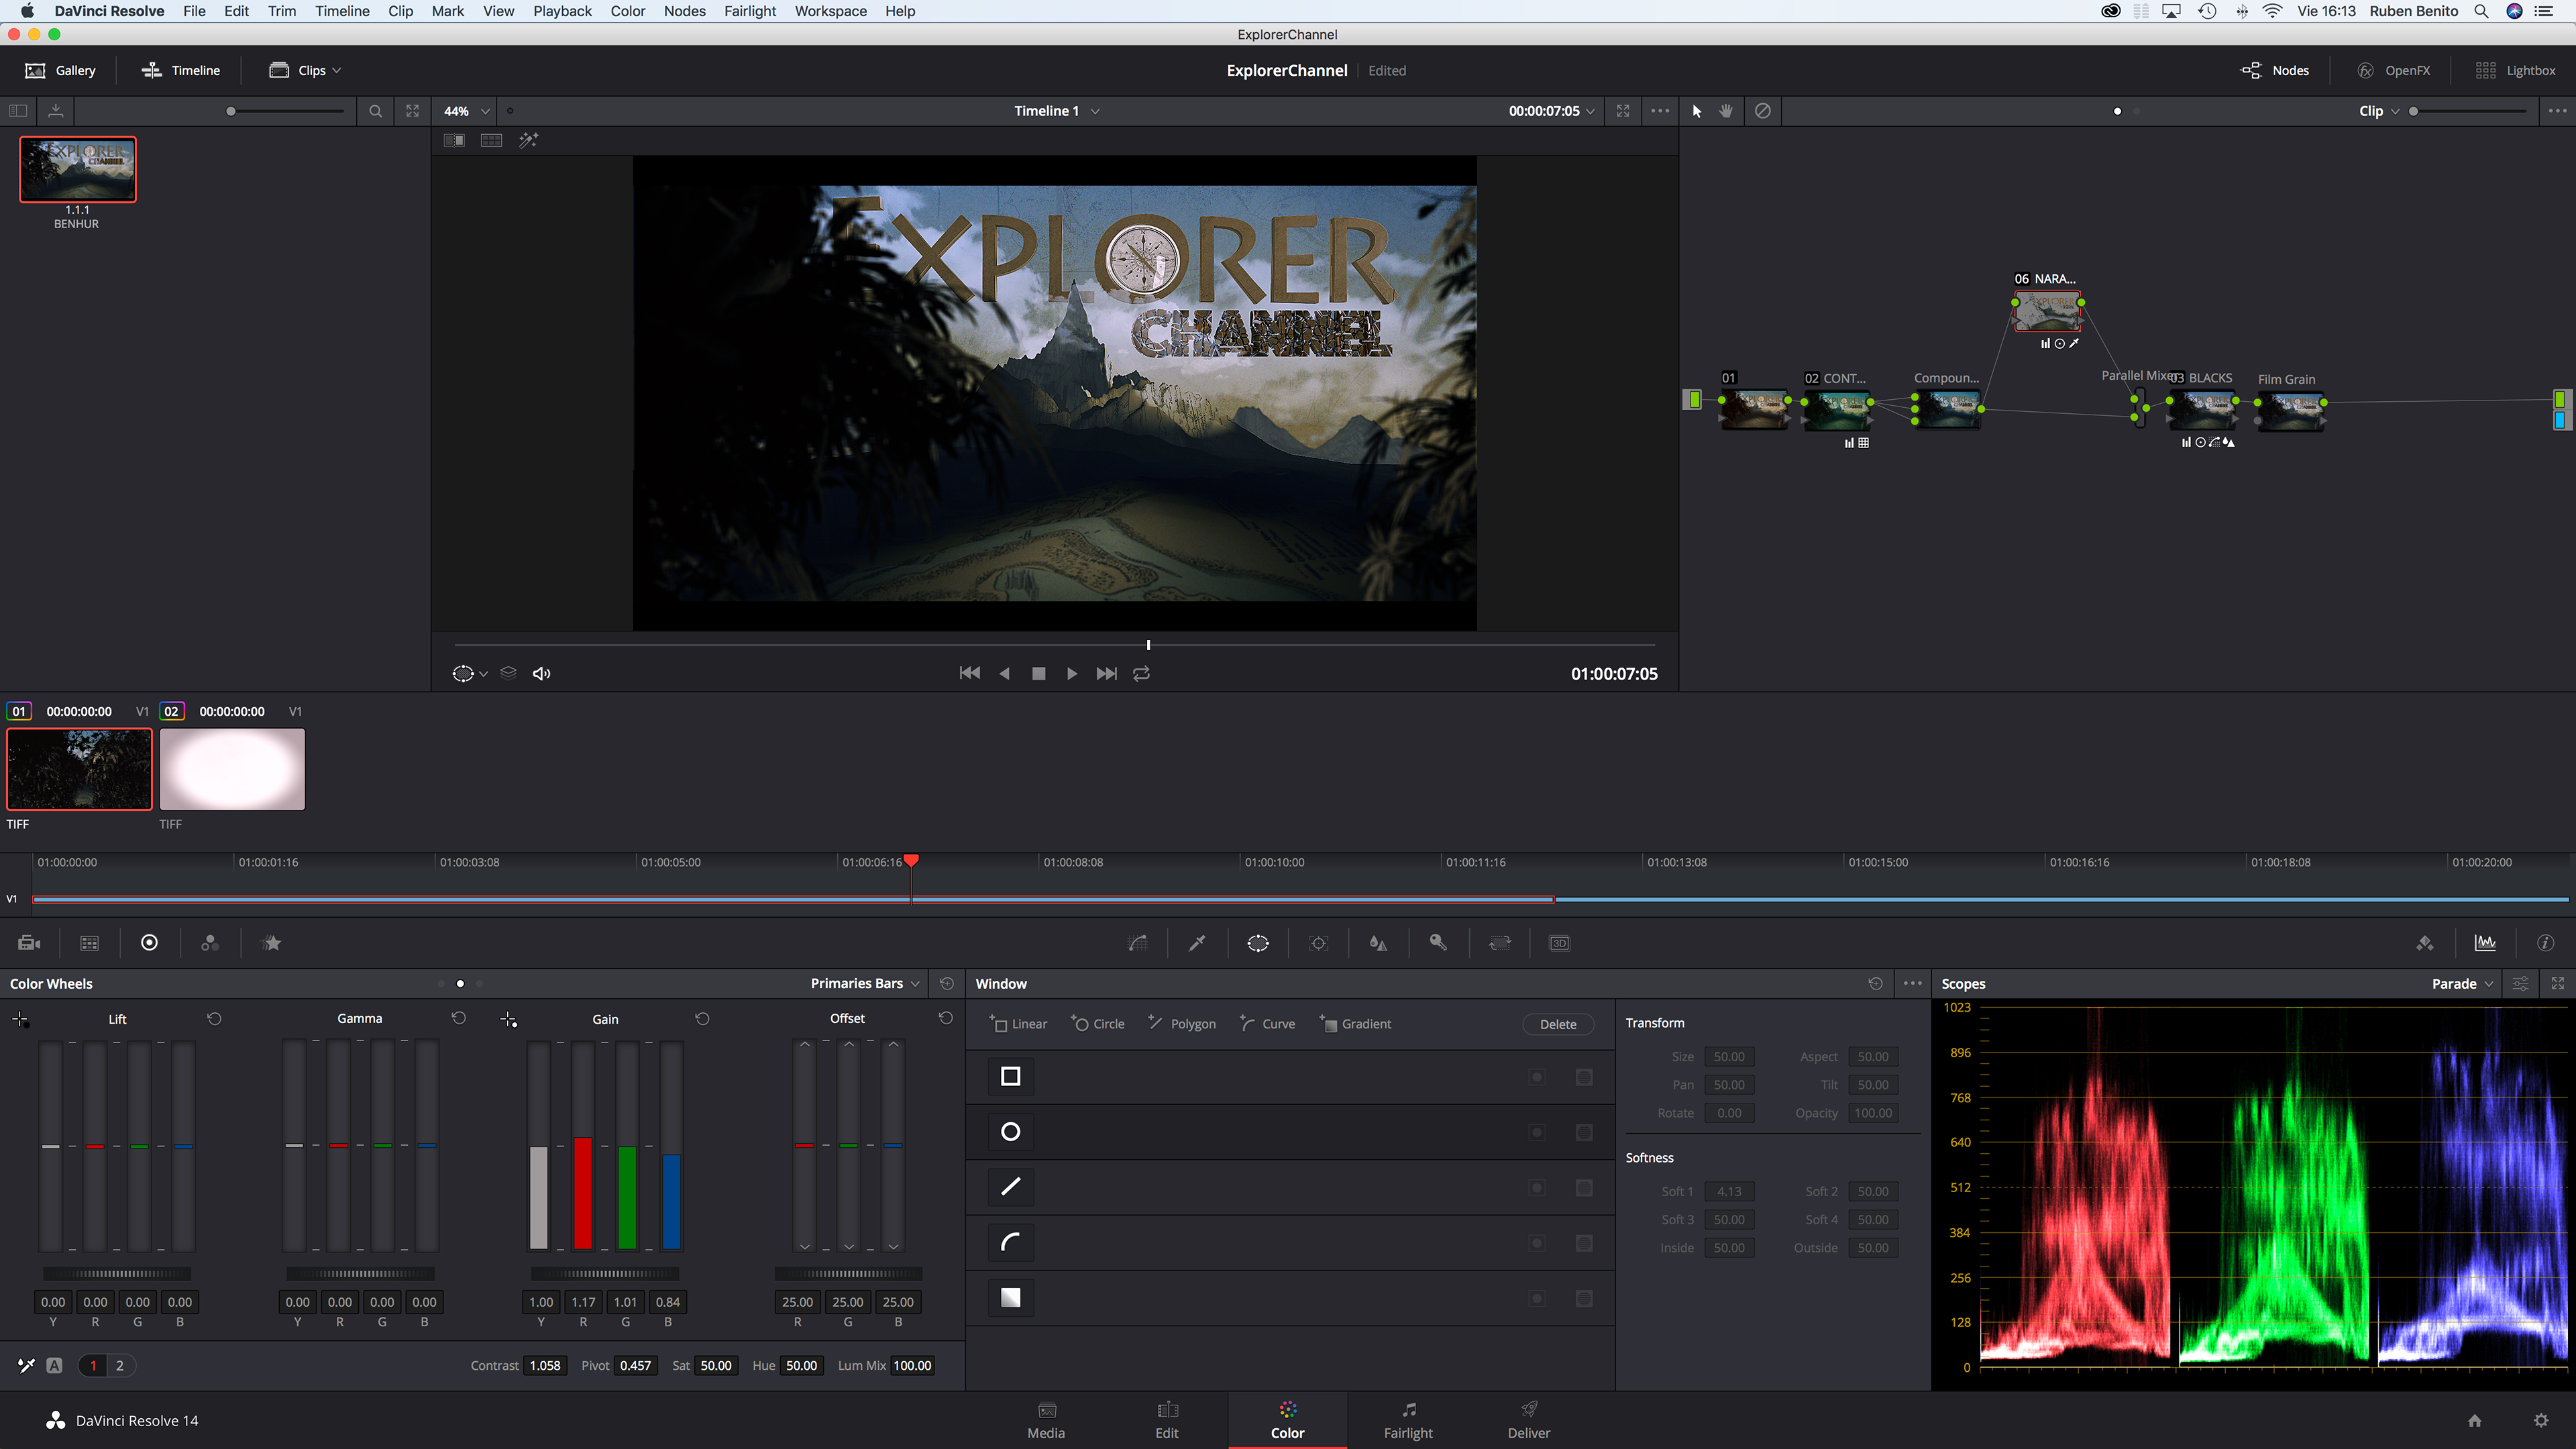This screenshot has width=2576, height=1449.
Task: Click the loop playback icon
Action: [1141, 674]
